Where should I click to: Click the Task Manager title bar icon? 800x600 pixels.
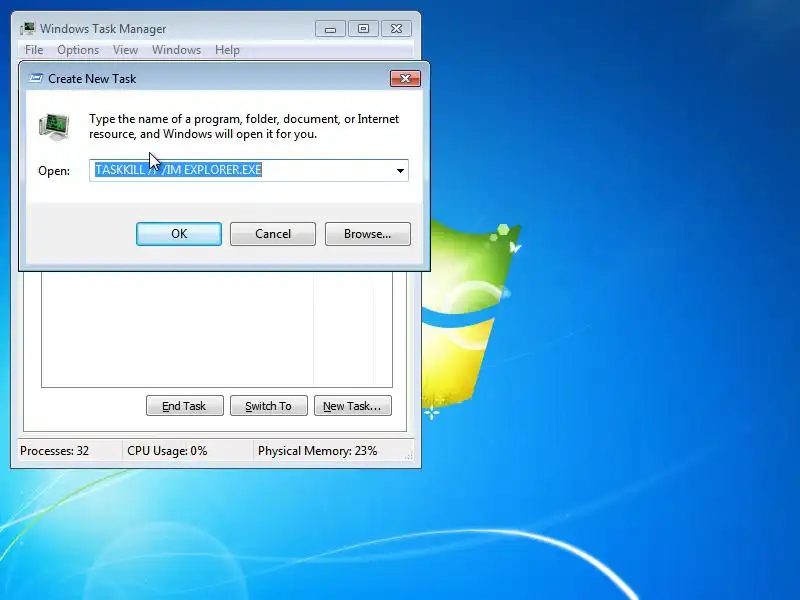[28, 29]
